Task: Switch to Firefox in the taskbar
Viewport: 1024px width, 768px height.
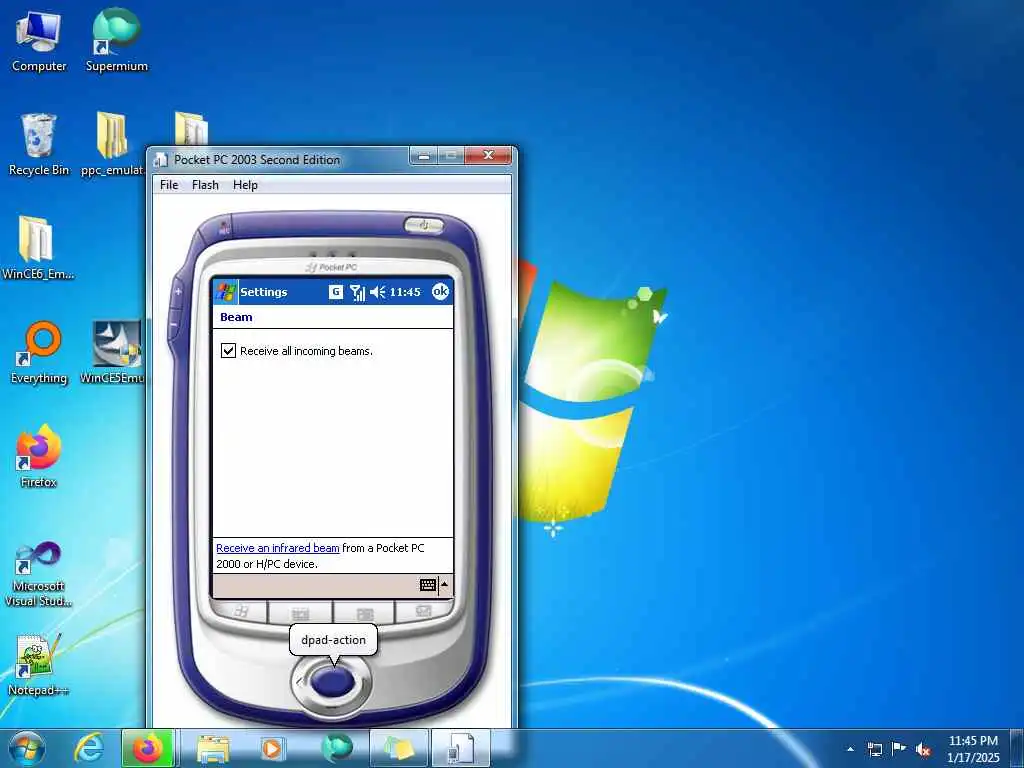Action: [x=148, y=748]
